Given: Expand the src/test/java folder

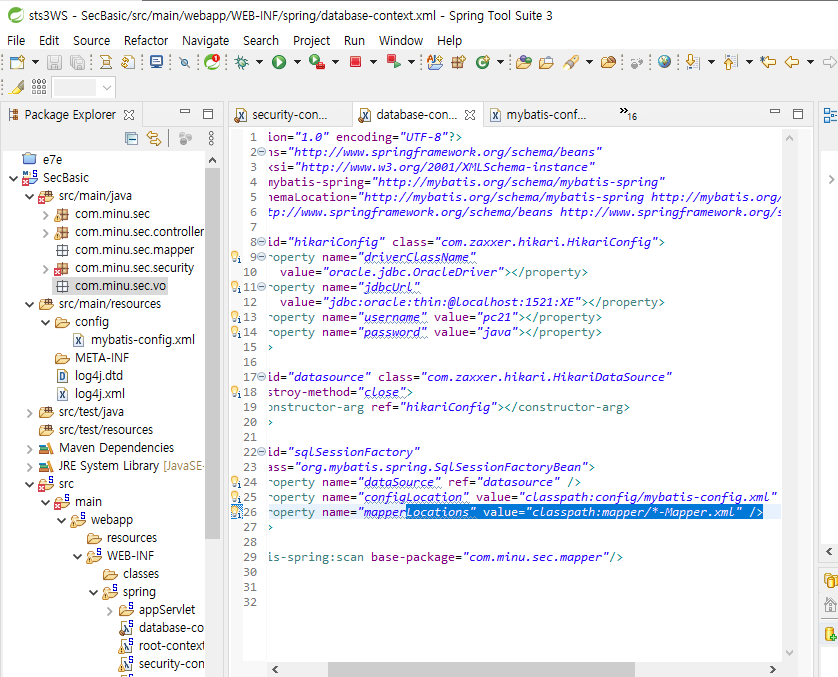Looking at the screenshot, I should coord(29,413).
